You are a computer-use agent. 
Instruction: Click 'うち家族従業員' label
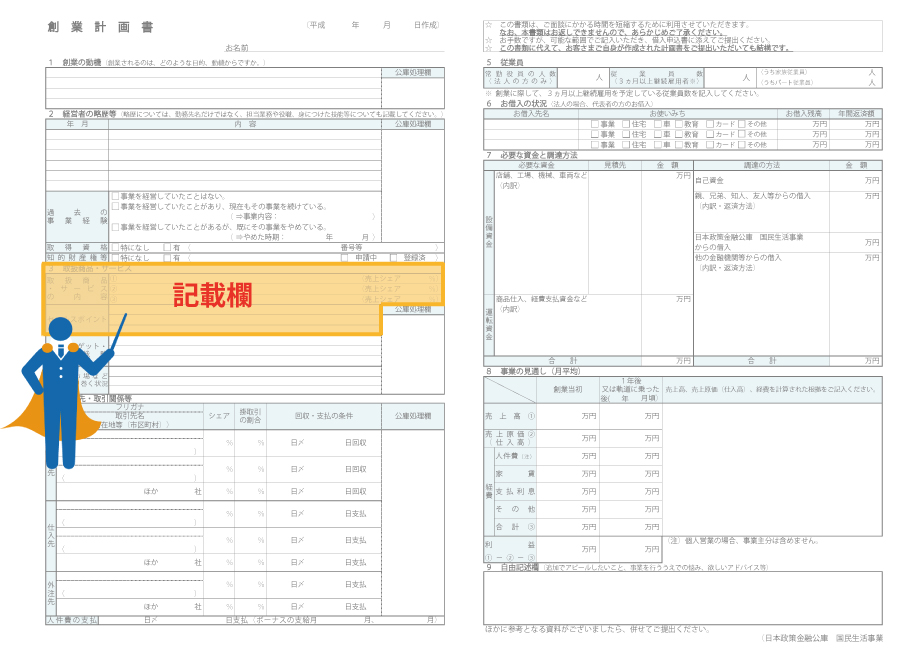pyautogui.click(x=784, y=72)
